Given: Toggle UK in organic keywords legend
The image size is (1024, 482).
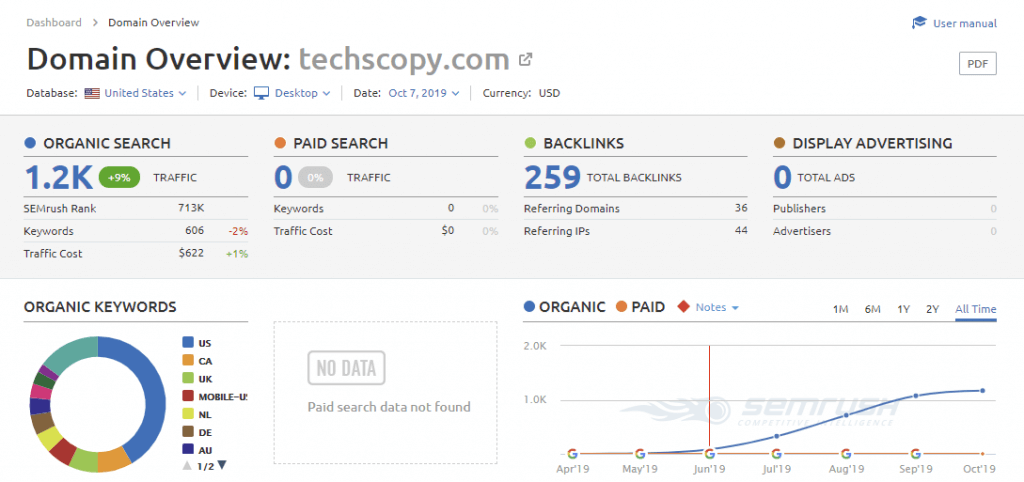Looking at the screenshot, I should point(197,379).
